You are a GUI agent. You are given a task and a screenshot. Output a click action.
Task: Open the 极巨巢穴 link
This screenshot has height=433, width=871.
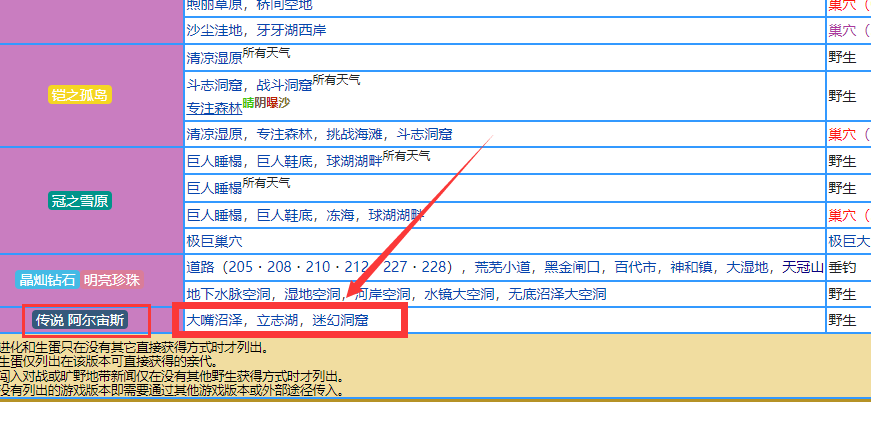coord(214,241)
